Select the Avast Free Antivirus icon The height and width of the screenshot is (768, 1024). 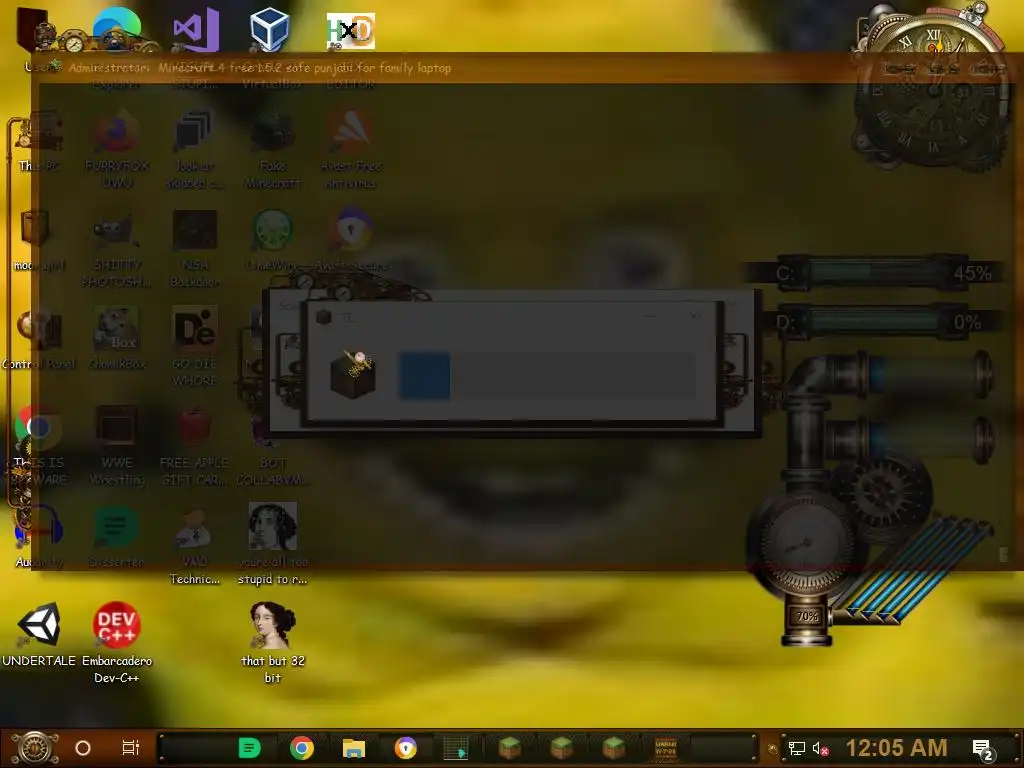(x=351, y=131)
